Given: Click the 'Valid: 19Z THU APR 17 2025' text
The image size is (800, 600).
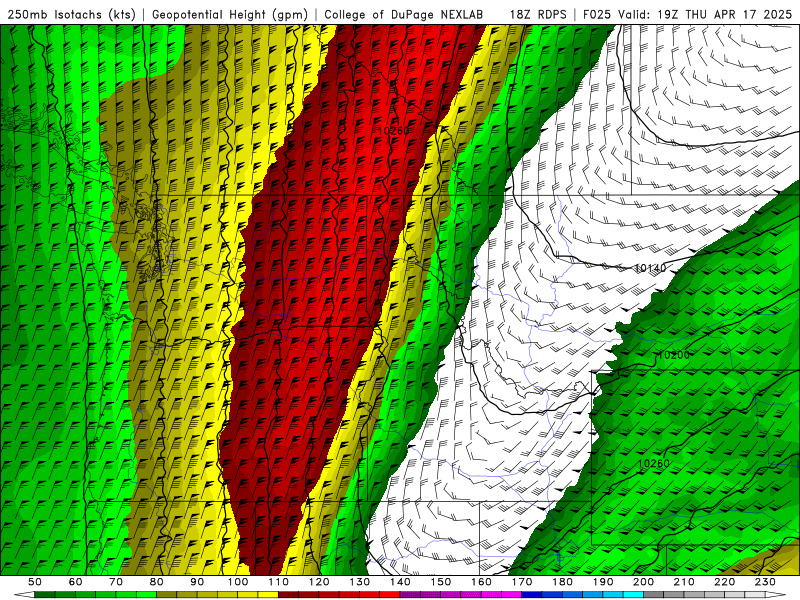Looking at the screenshot, I should [706, 15].
